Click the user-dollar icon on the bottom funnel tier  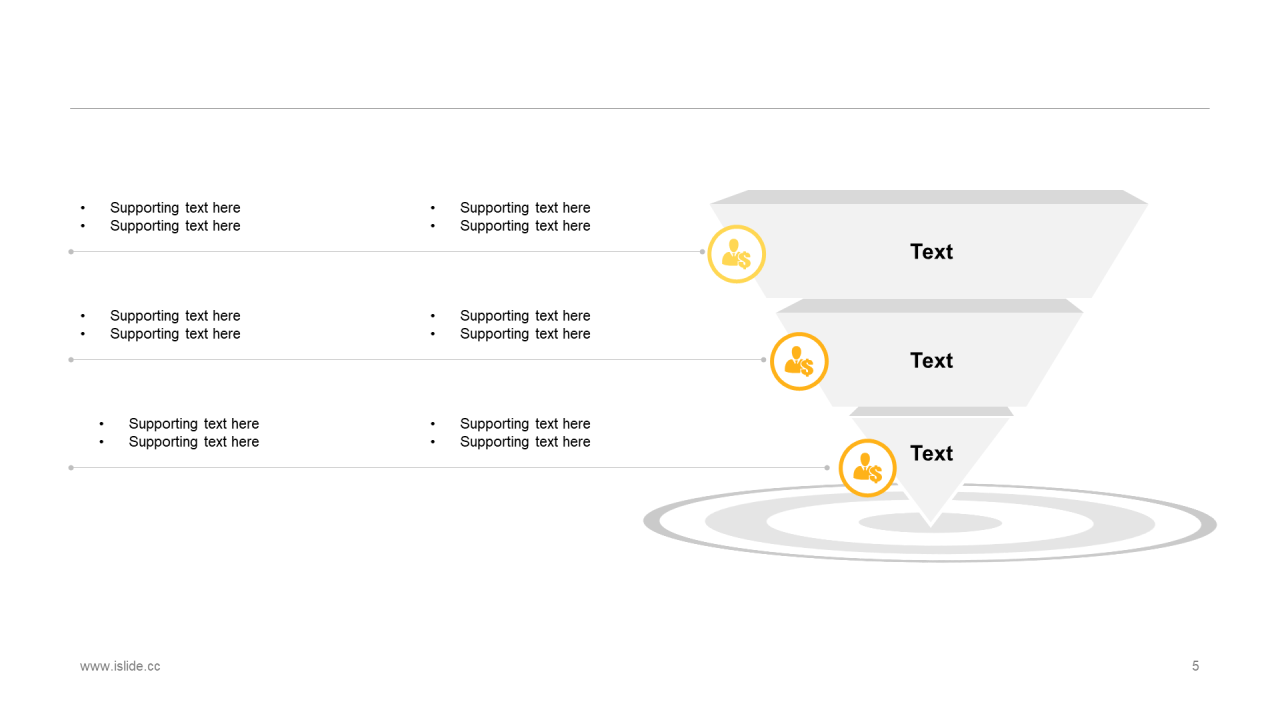point(867,468)
